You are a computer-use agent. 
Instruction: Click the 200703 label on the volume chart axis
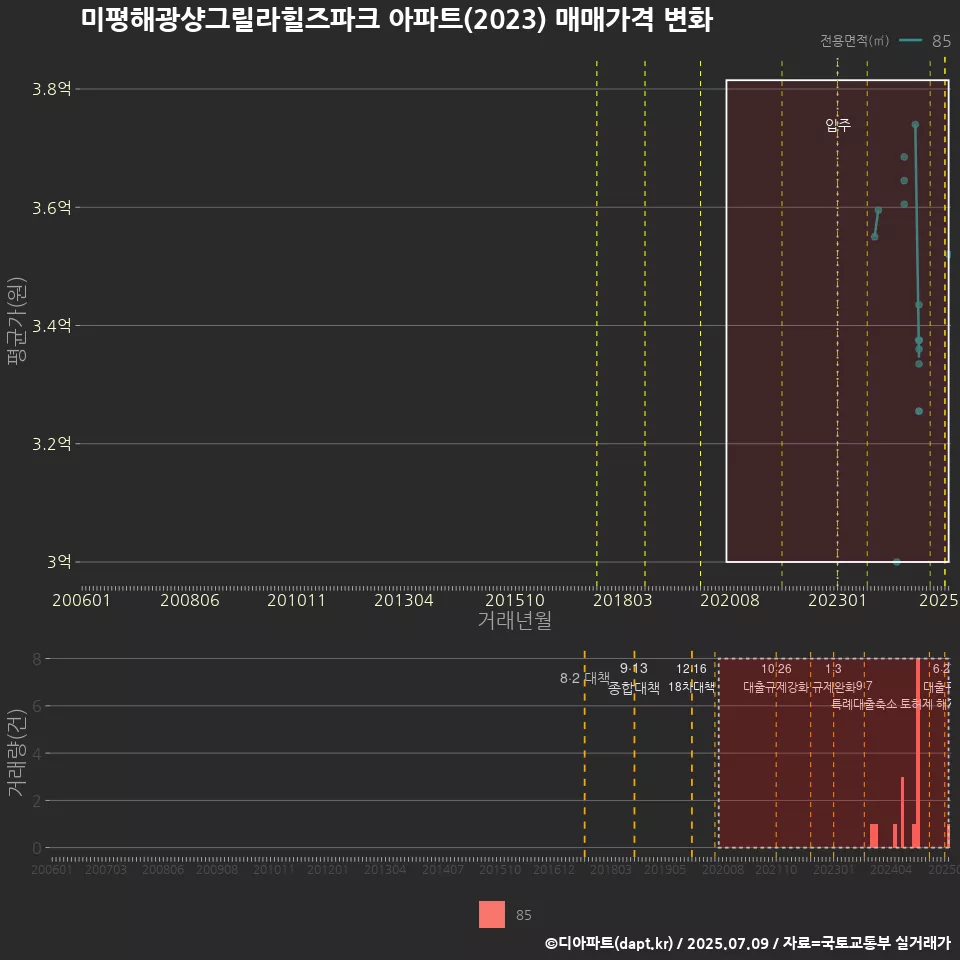click(106, 869)
